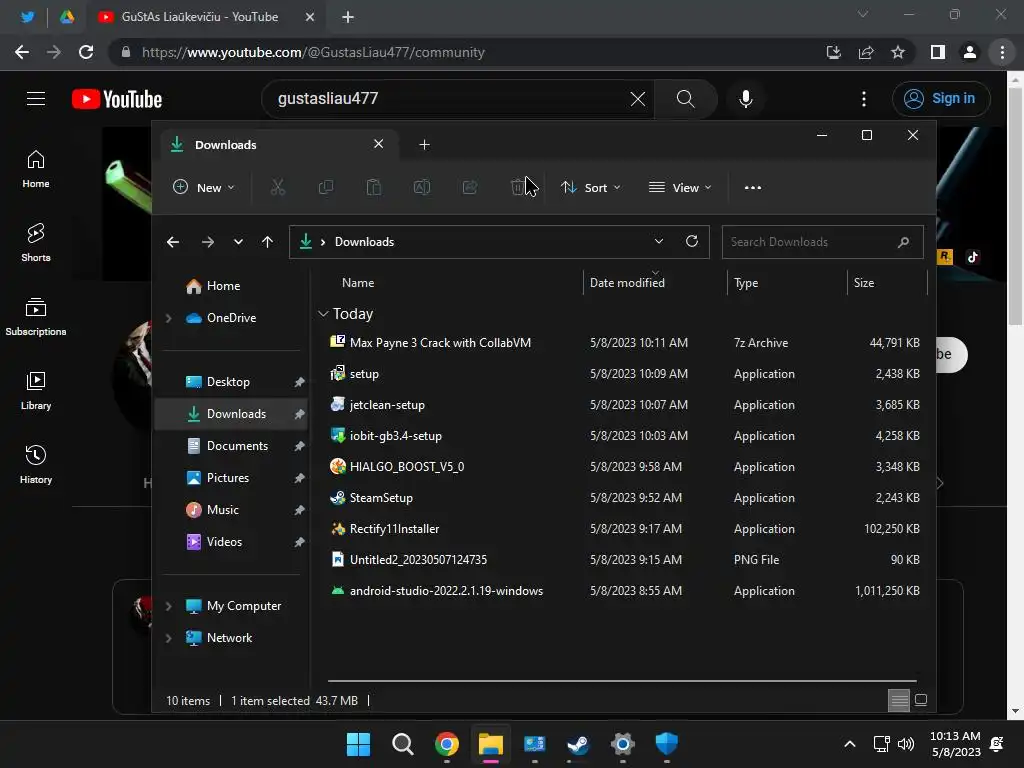Click the YouTube page vertical scrollbar
Viewport: 1024px width, 768px height.
(1015, 206)
